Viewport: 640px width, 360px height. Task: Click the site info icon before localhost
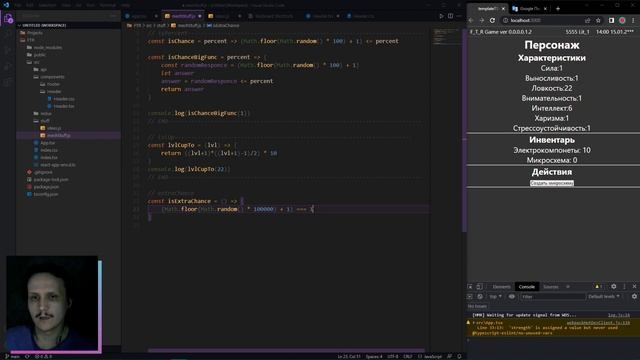tap(505, 20)
